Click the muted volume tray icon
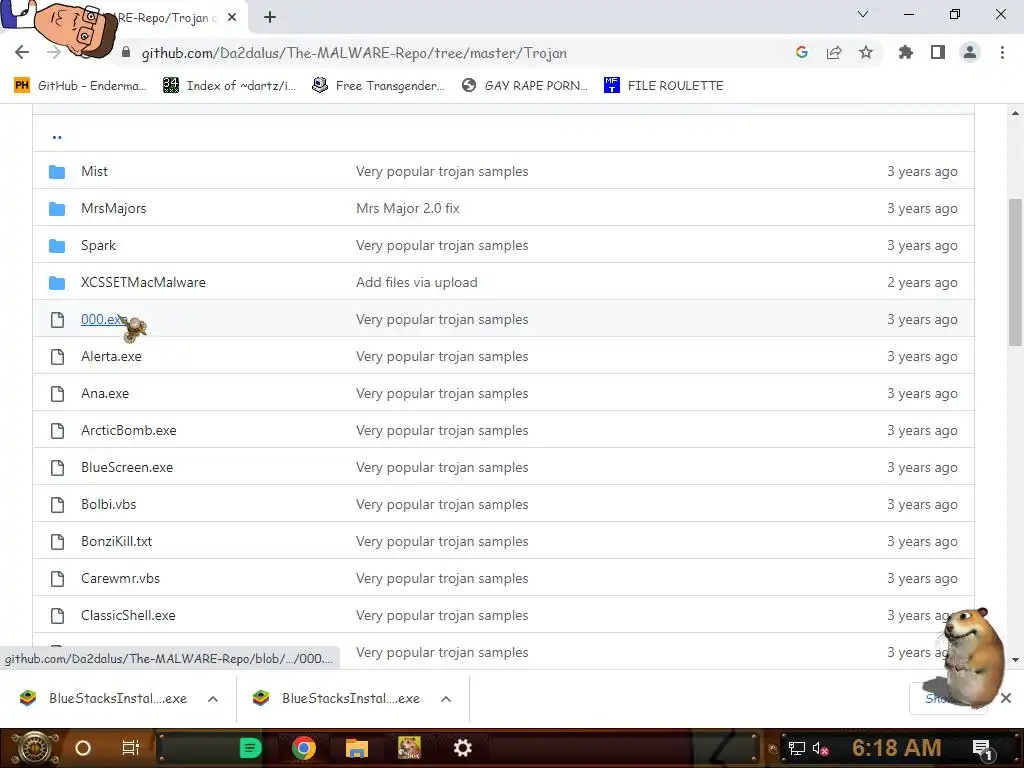Image resolution: width=1024 pixels, height=768 pixels. 820,748
